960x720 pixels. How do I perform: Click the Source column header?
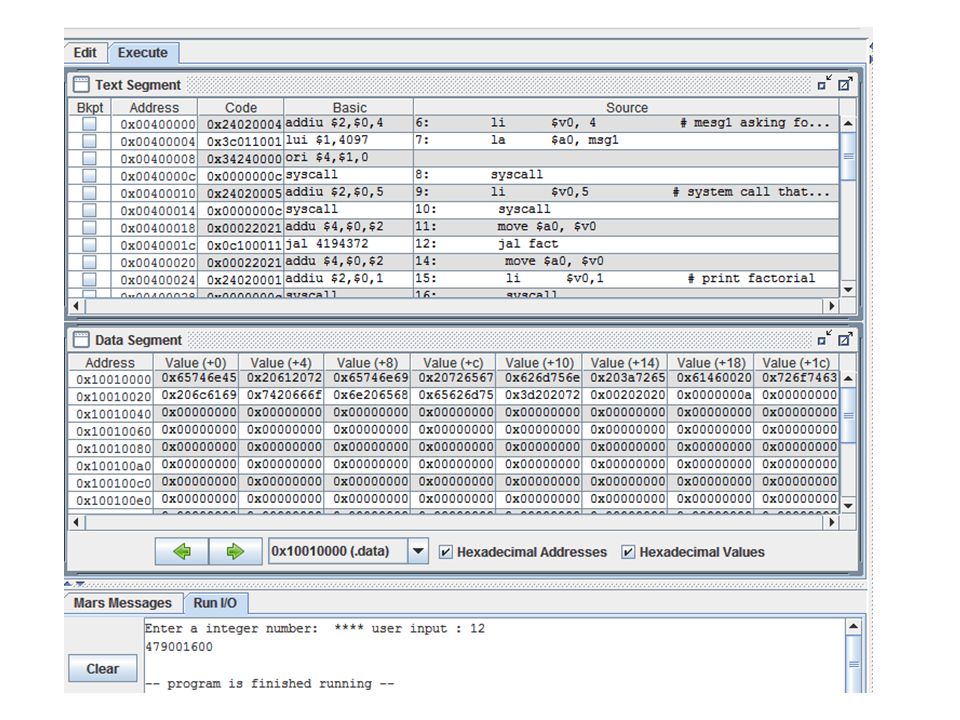click(626, 108)
